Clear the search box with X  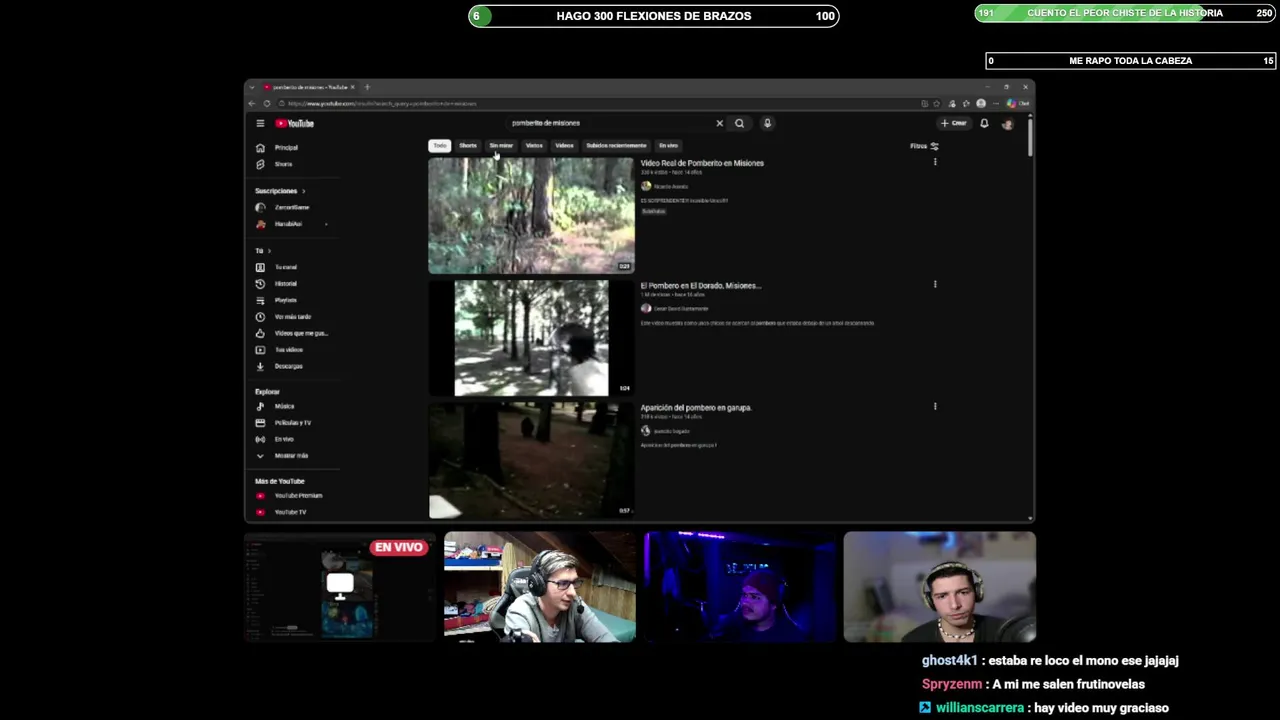719,123
